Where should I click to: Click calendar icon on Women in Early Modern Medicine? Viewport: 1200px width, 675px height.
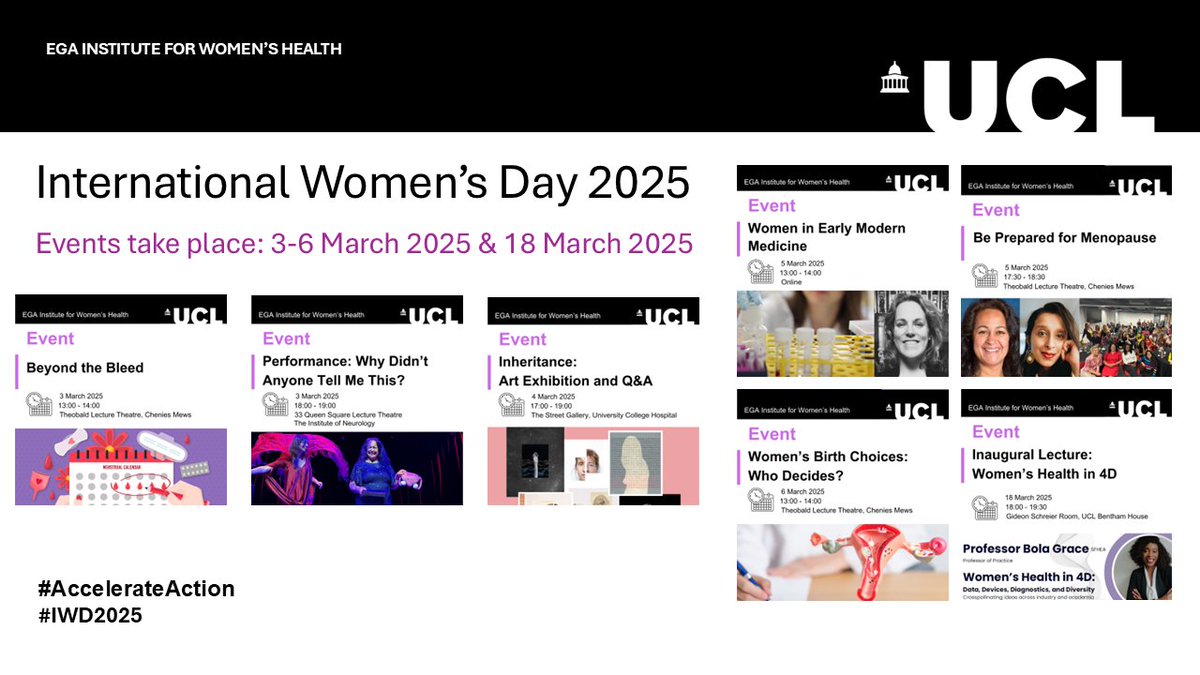point(760,272)
